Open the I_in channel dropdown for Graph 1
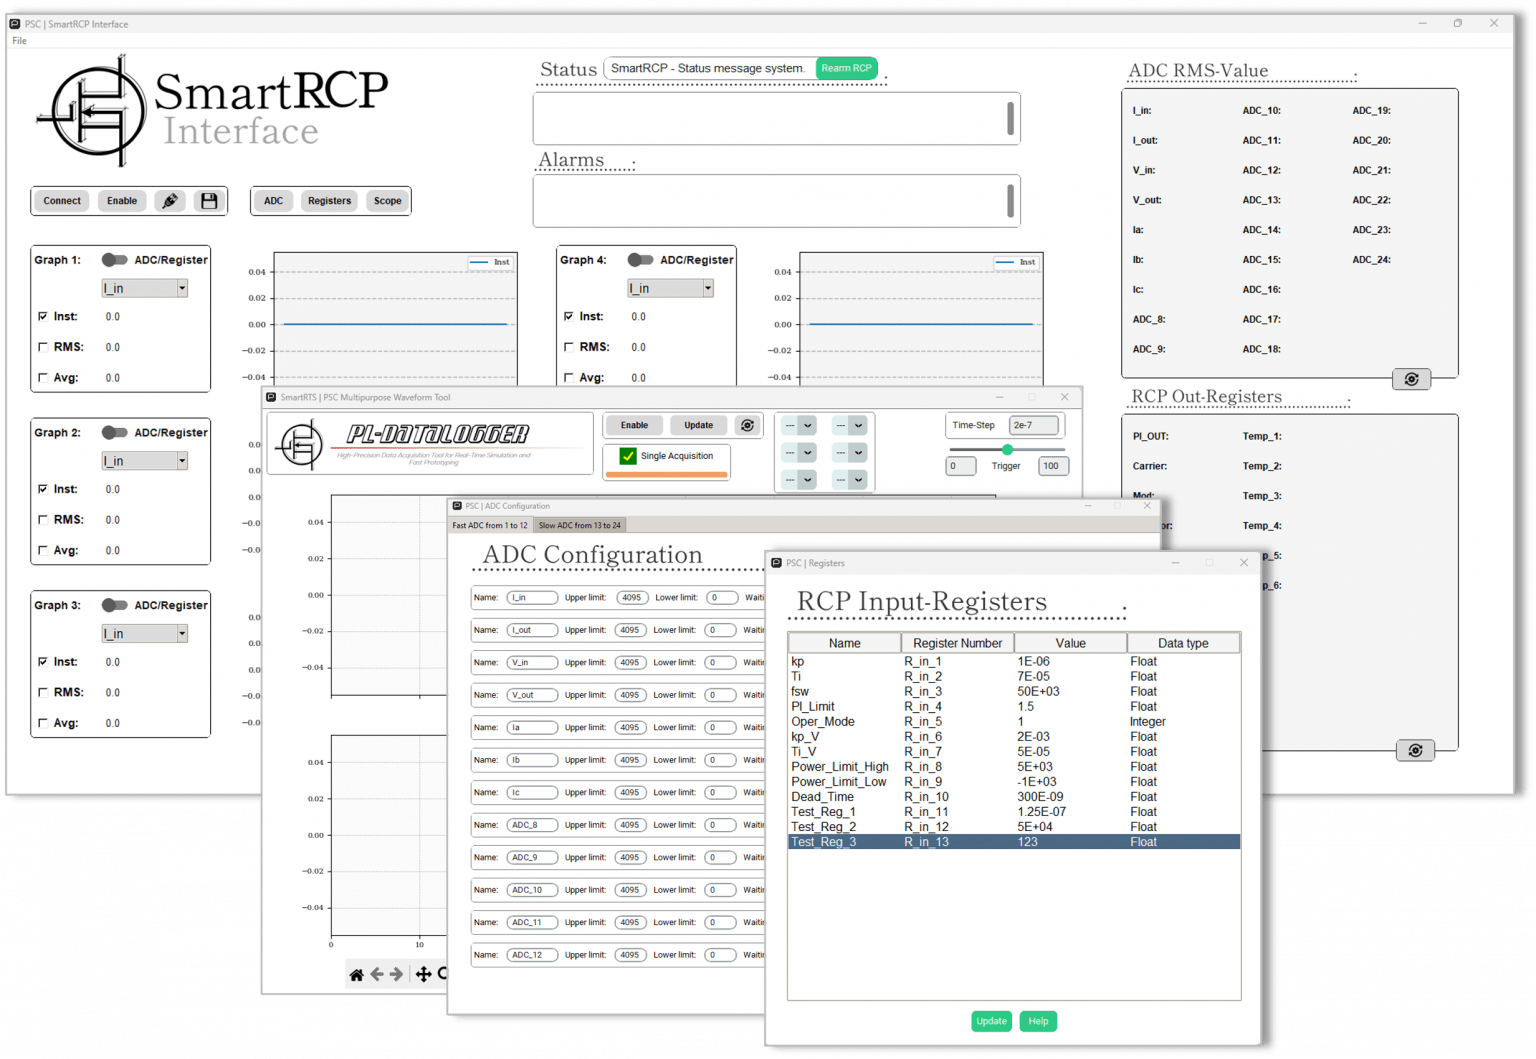This screenshot has height=1059, width=1536. pyautogui.click(x=182, y=288)
